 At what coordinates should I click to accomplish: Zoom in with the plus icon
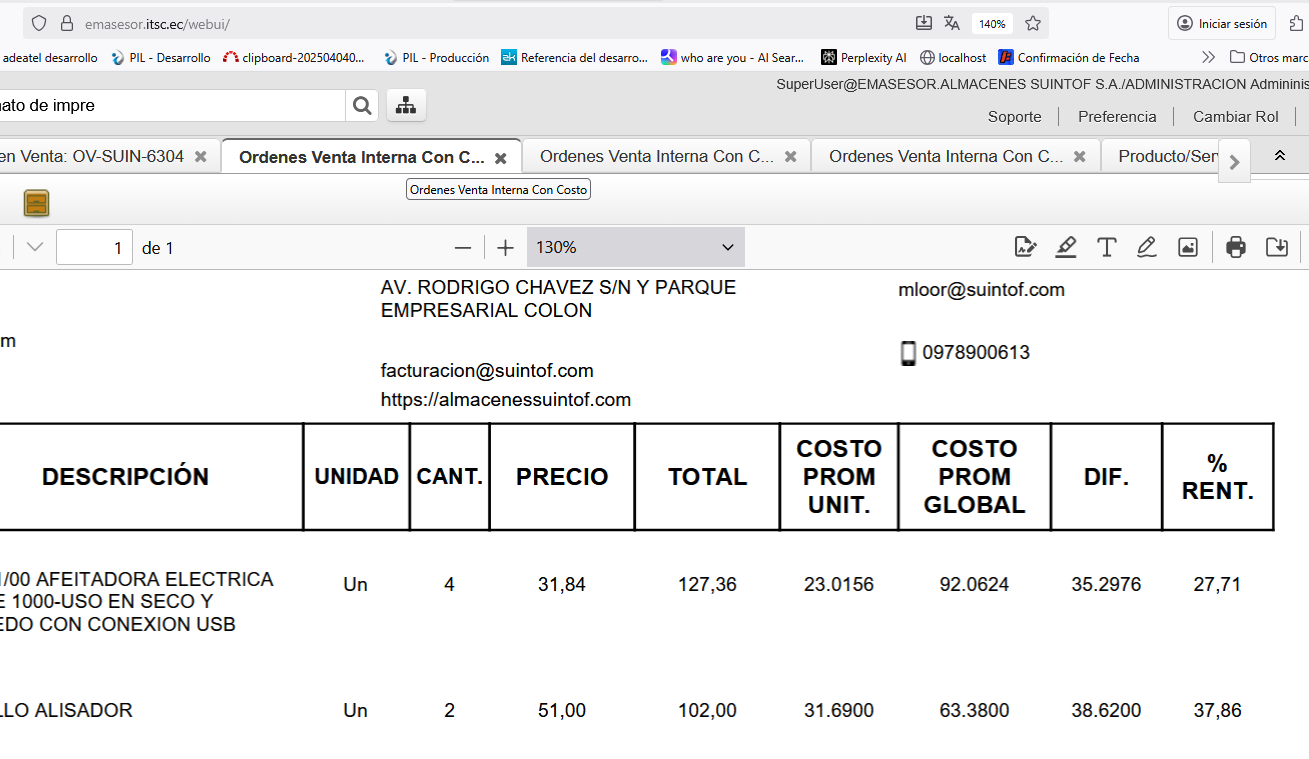point(506,248)
